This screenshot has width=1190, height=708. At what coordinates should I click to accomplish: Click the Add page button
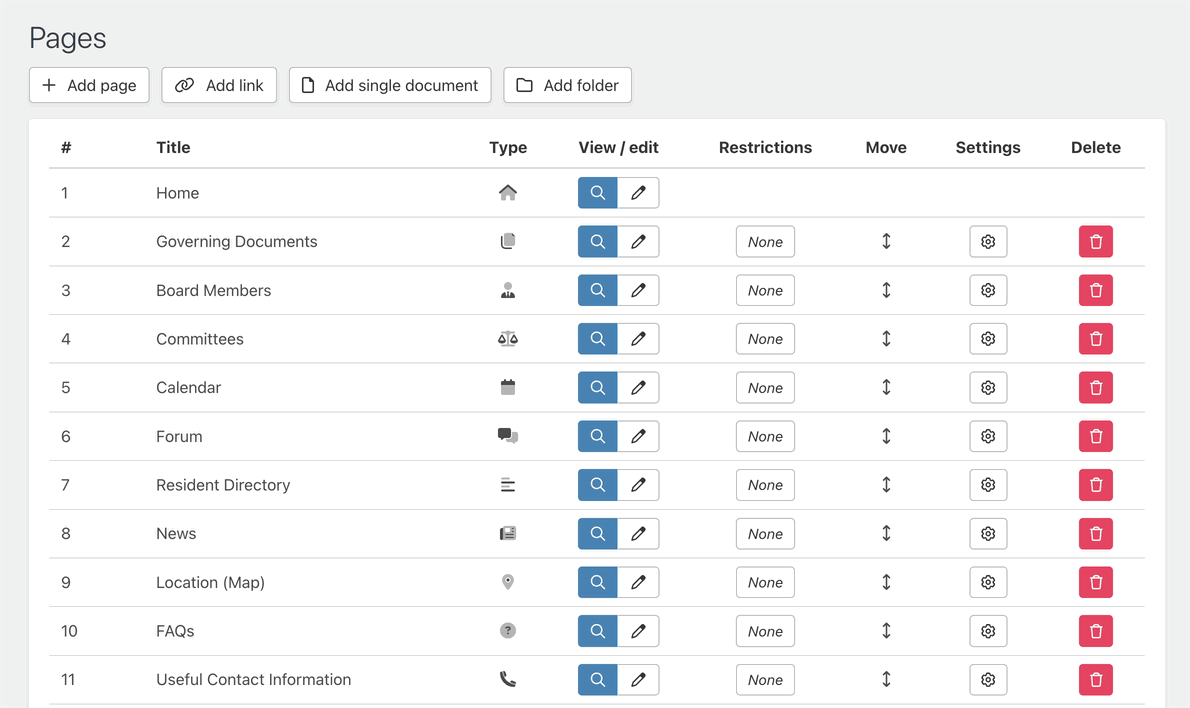tap(89, 85)
